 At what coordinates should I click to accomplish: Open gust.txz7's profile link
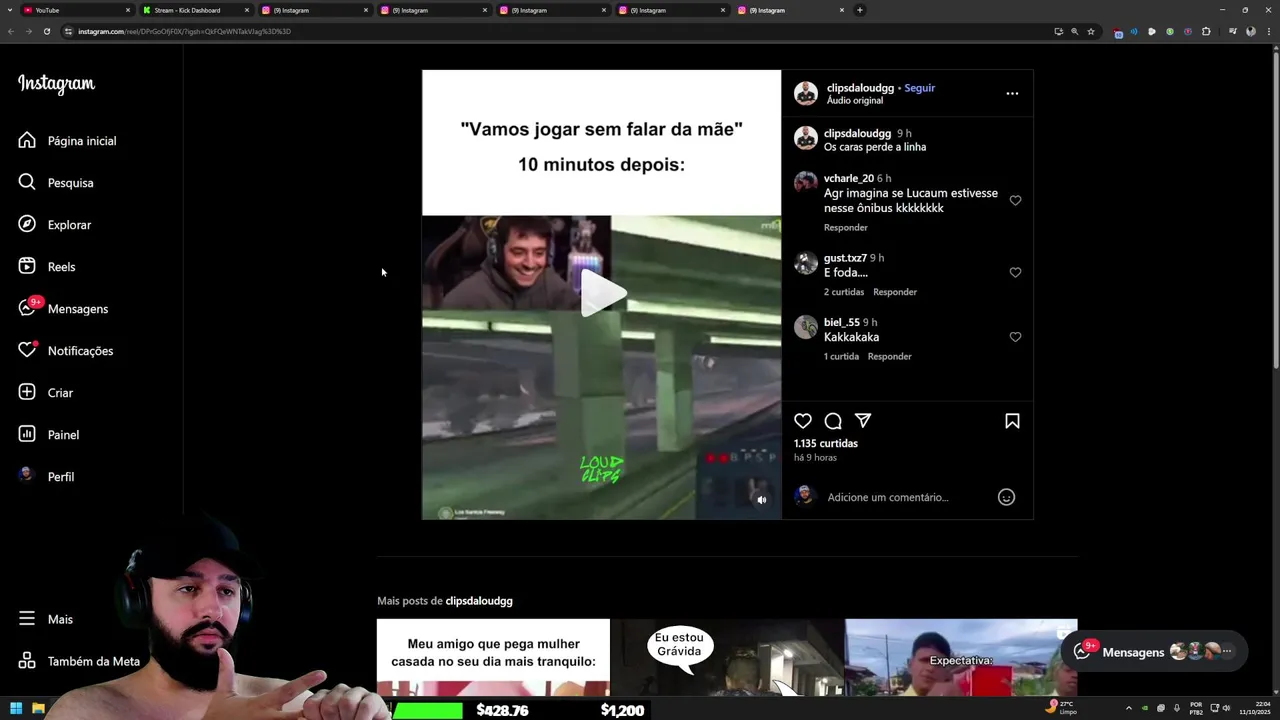[x=845, y=258]
